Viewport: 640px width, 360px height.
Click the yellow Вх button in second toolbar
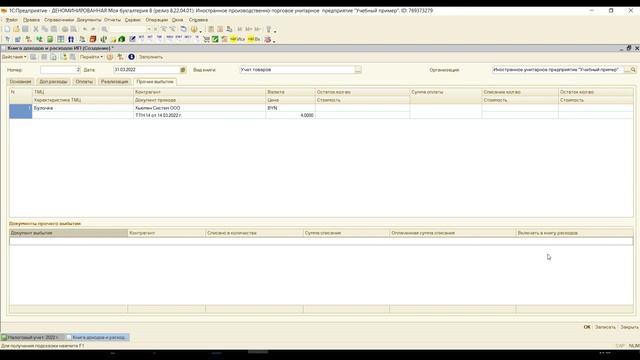[x=254, y=39]
